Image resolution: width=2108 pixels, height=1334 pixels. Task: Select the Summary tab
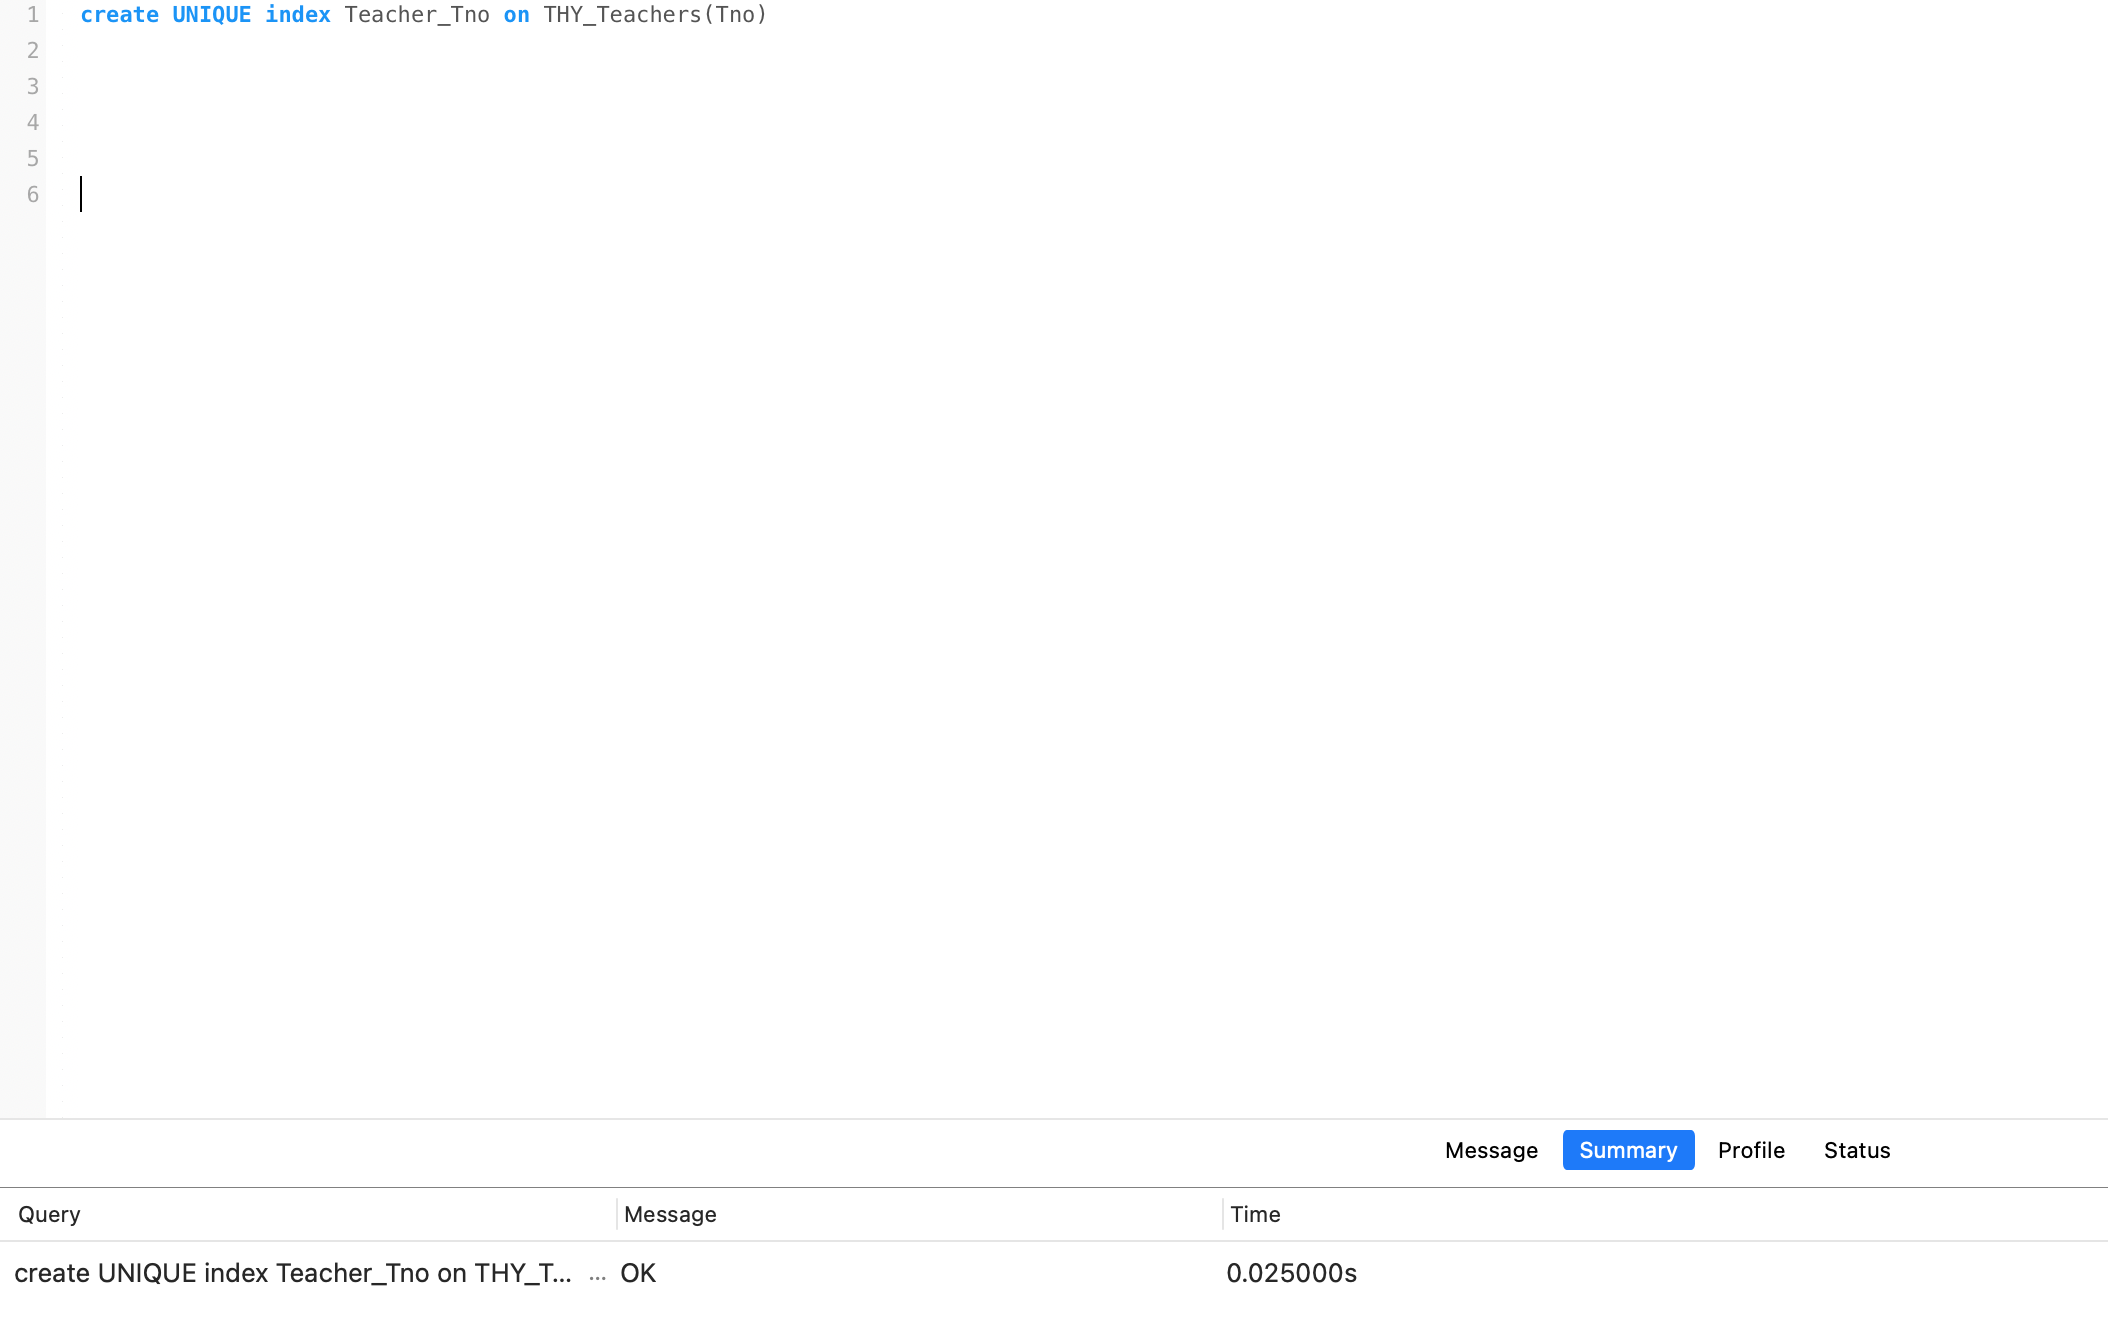(x=1627, y=1150)
